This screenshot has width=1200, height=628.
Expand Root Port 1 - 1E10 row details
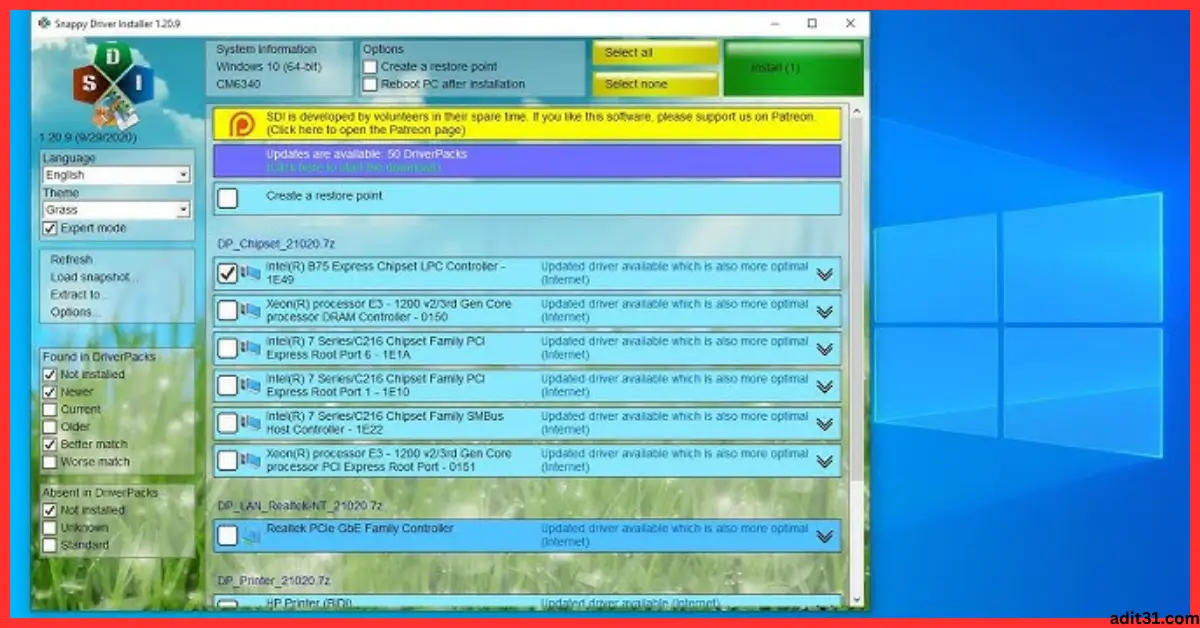point(825,385)
